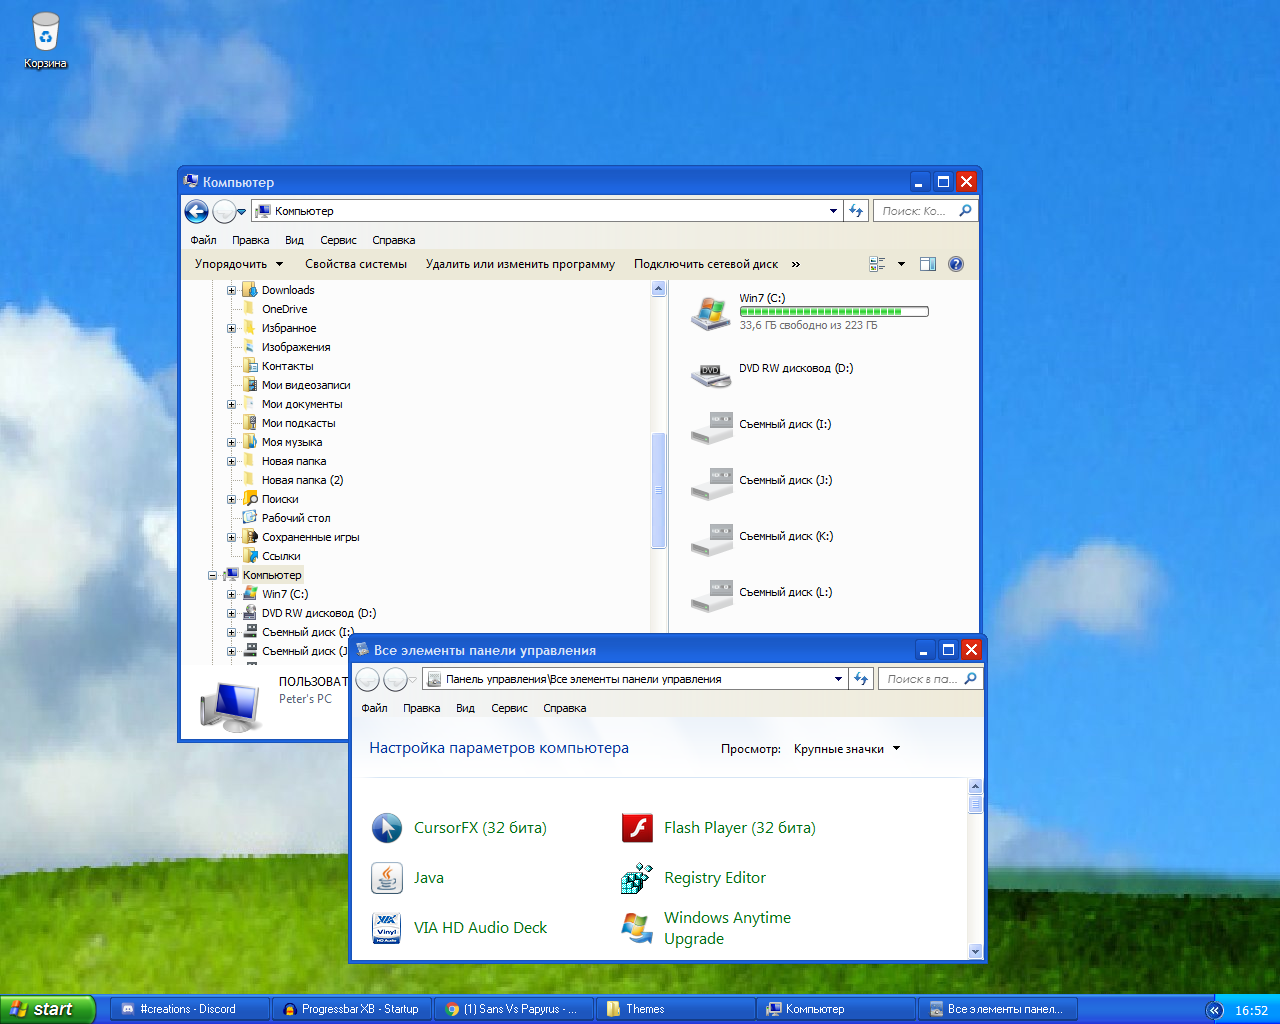Toggle the preview pane icon in Компьютер toolbar
Image resolution: width=1280 pixels, height=1024 pixels.
(x=927, y=263)
